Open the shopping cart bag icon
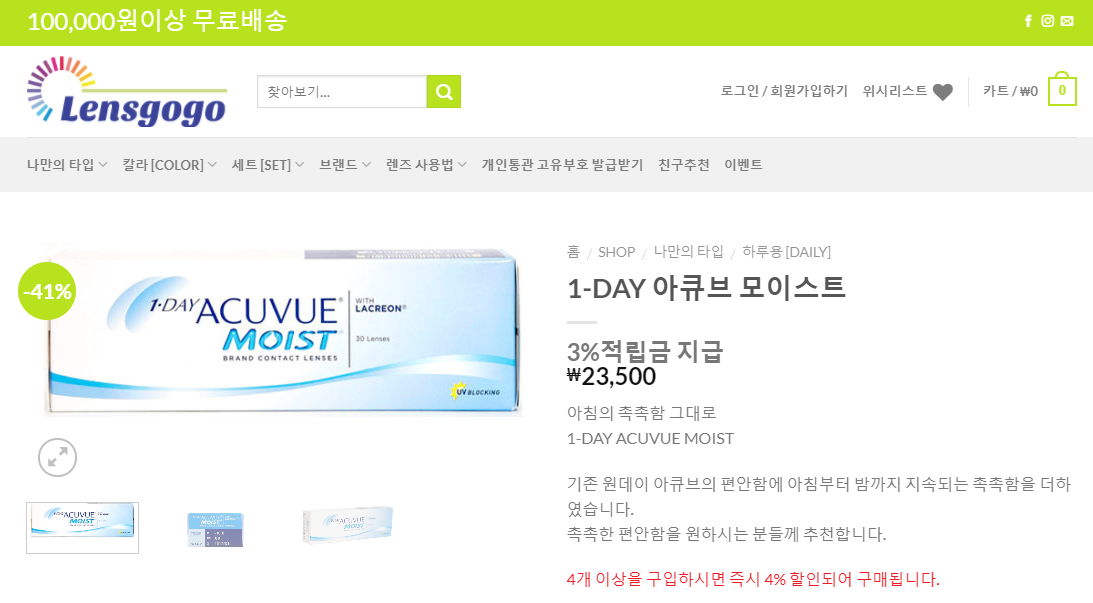The image size is (1093, 603). pos(1062,89)
